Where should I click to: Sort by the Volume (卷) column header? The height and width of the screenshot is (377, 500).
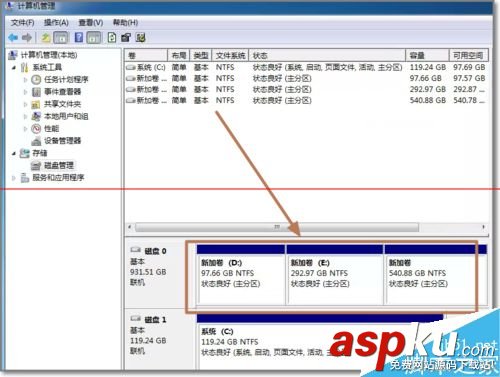(x=146, y=55)
